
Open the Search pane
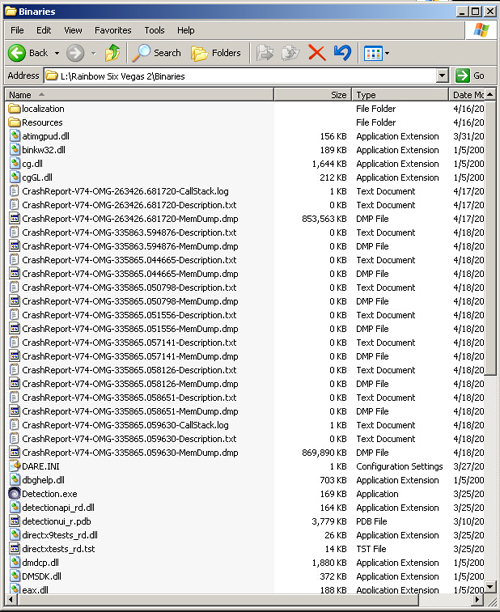(x=157, y=53)
